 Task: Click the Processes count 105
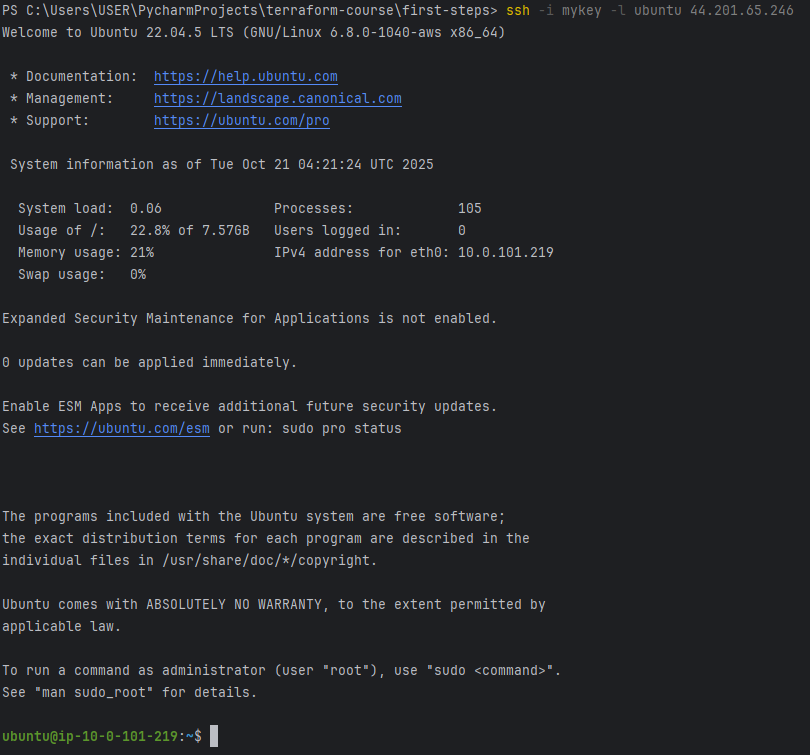pyautogui.click(x=470, y=209)
